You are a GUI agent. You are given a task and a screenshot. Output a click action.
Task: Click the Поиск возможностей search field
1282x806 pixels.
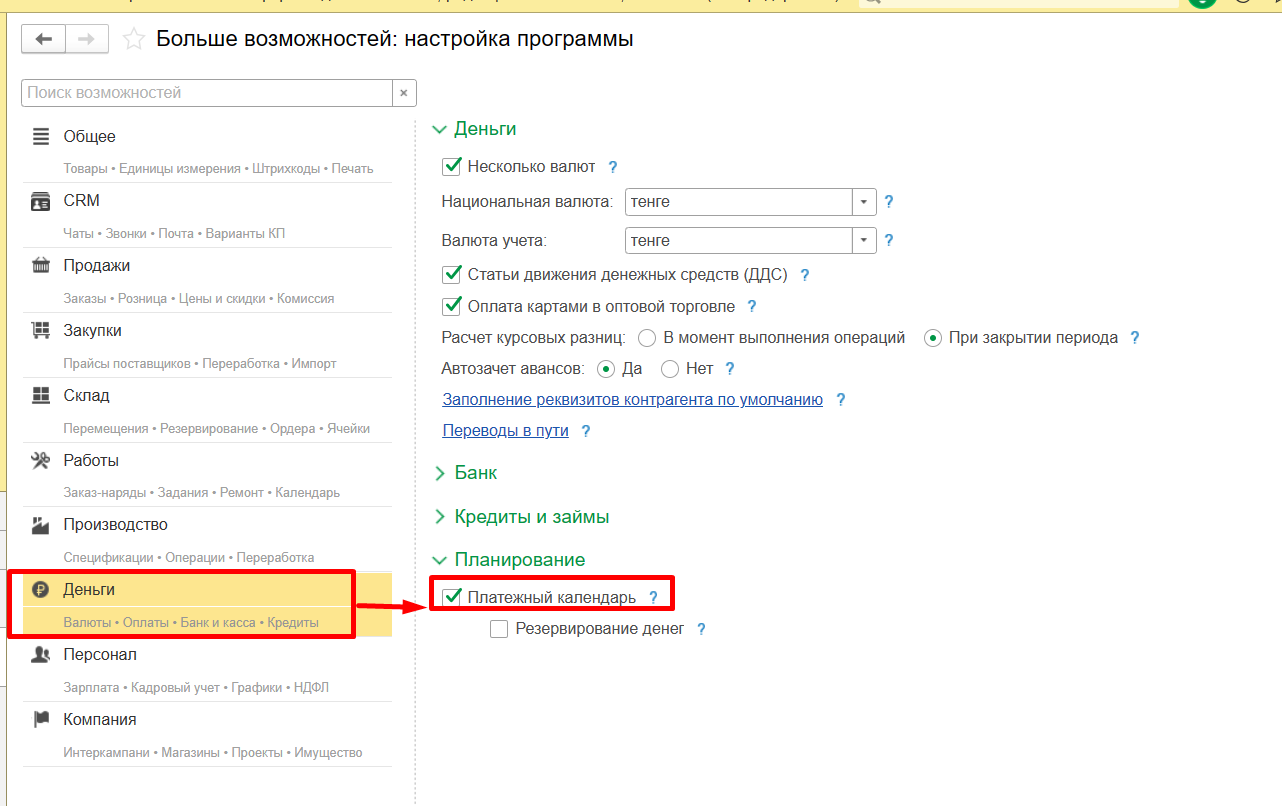(x=206, y=93)
